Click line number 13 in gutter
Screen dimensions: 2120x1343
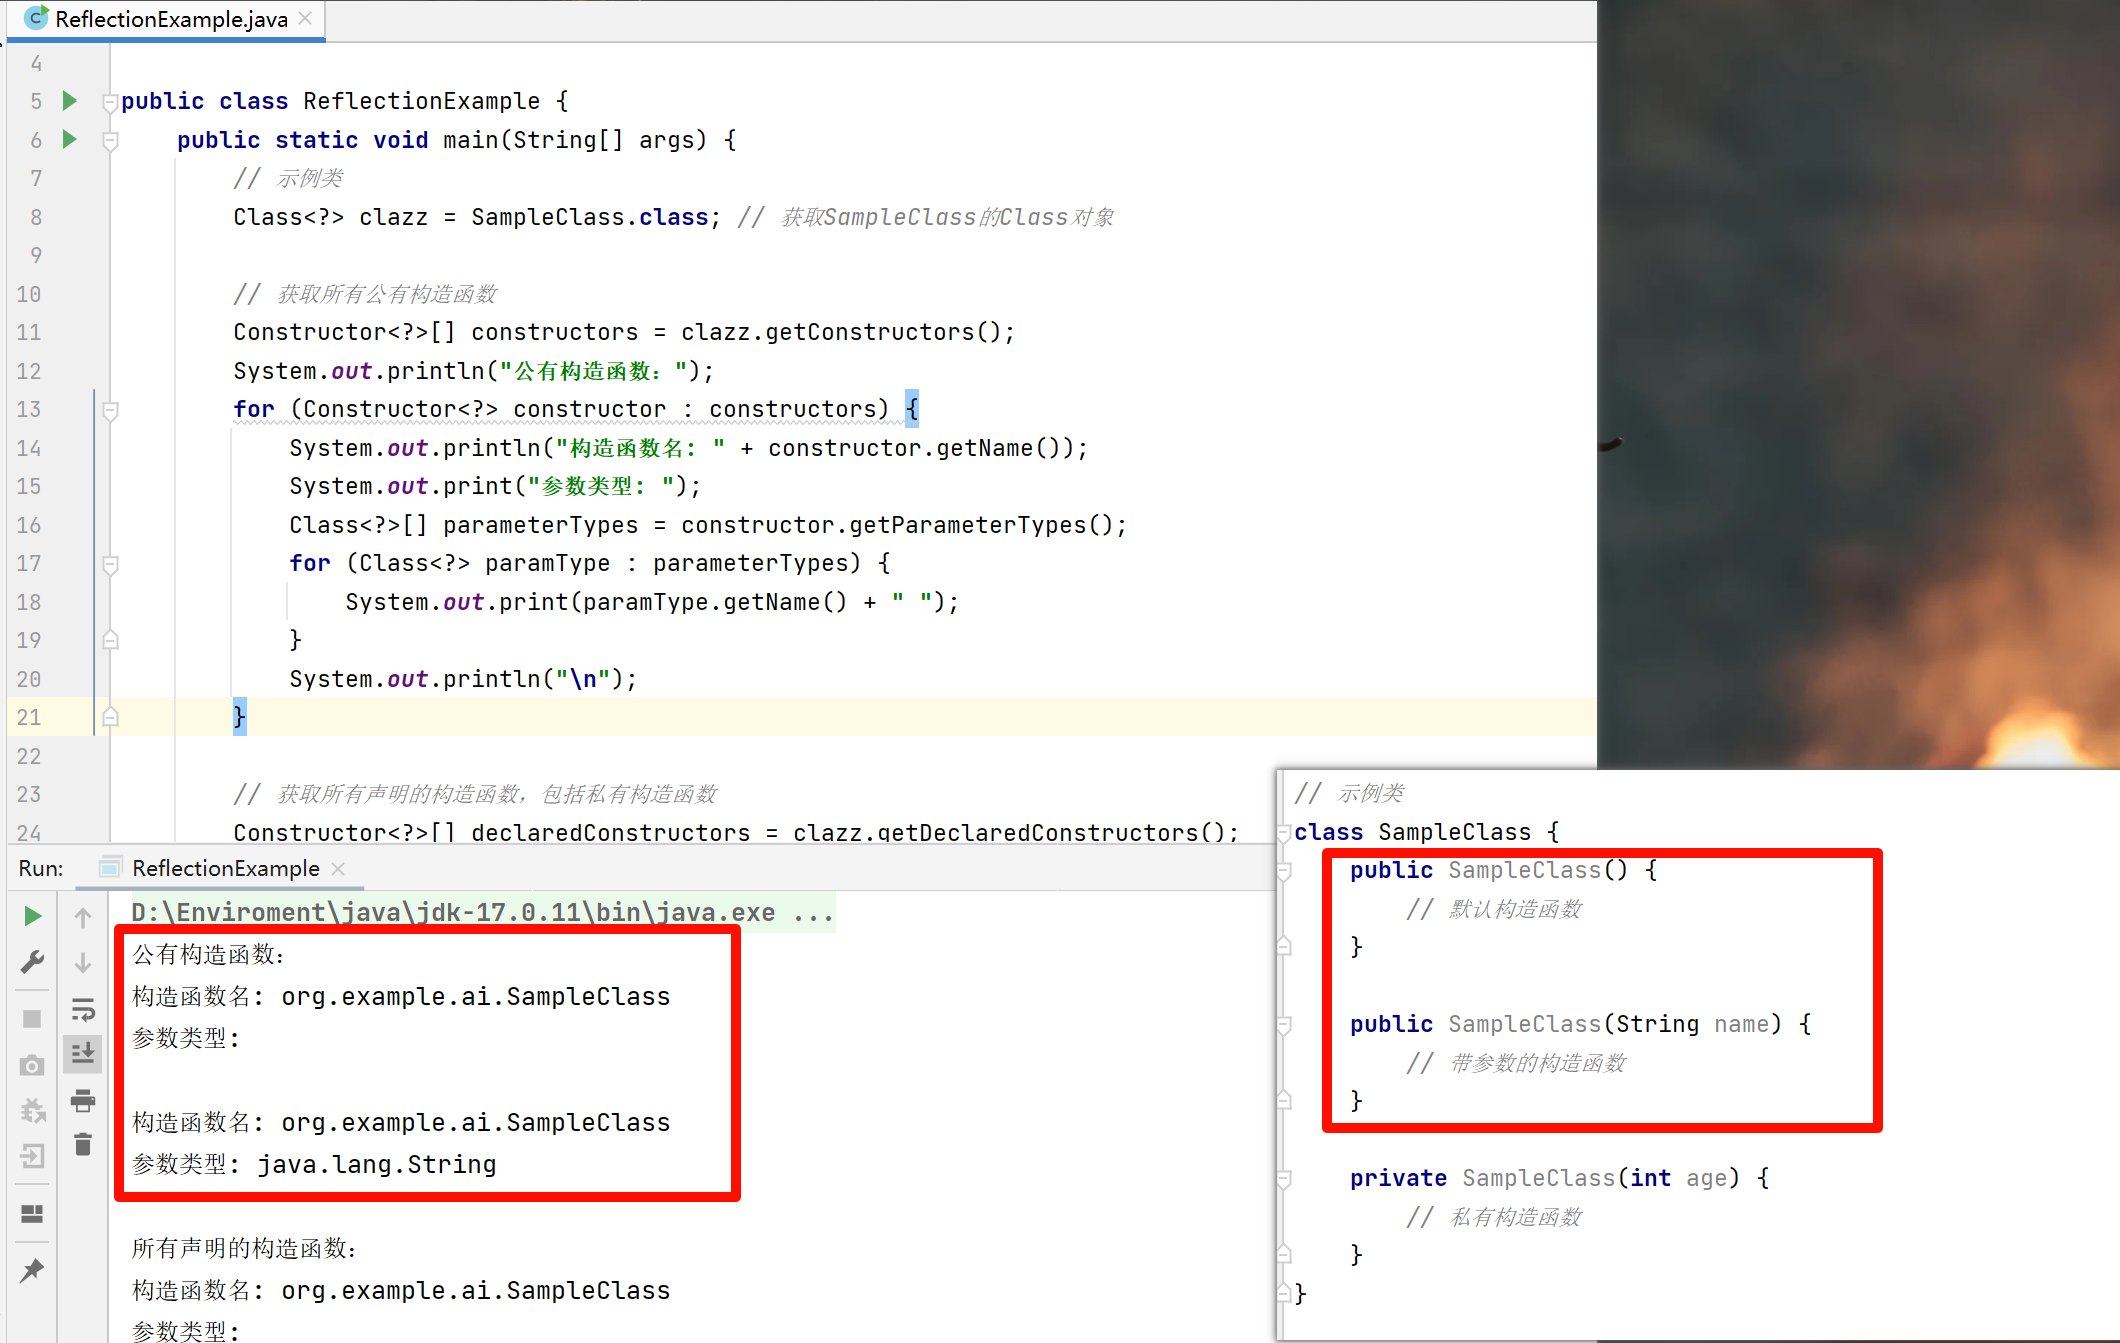[29, 409]
